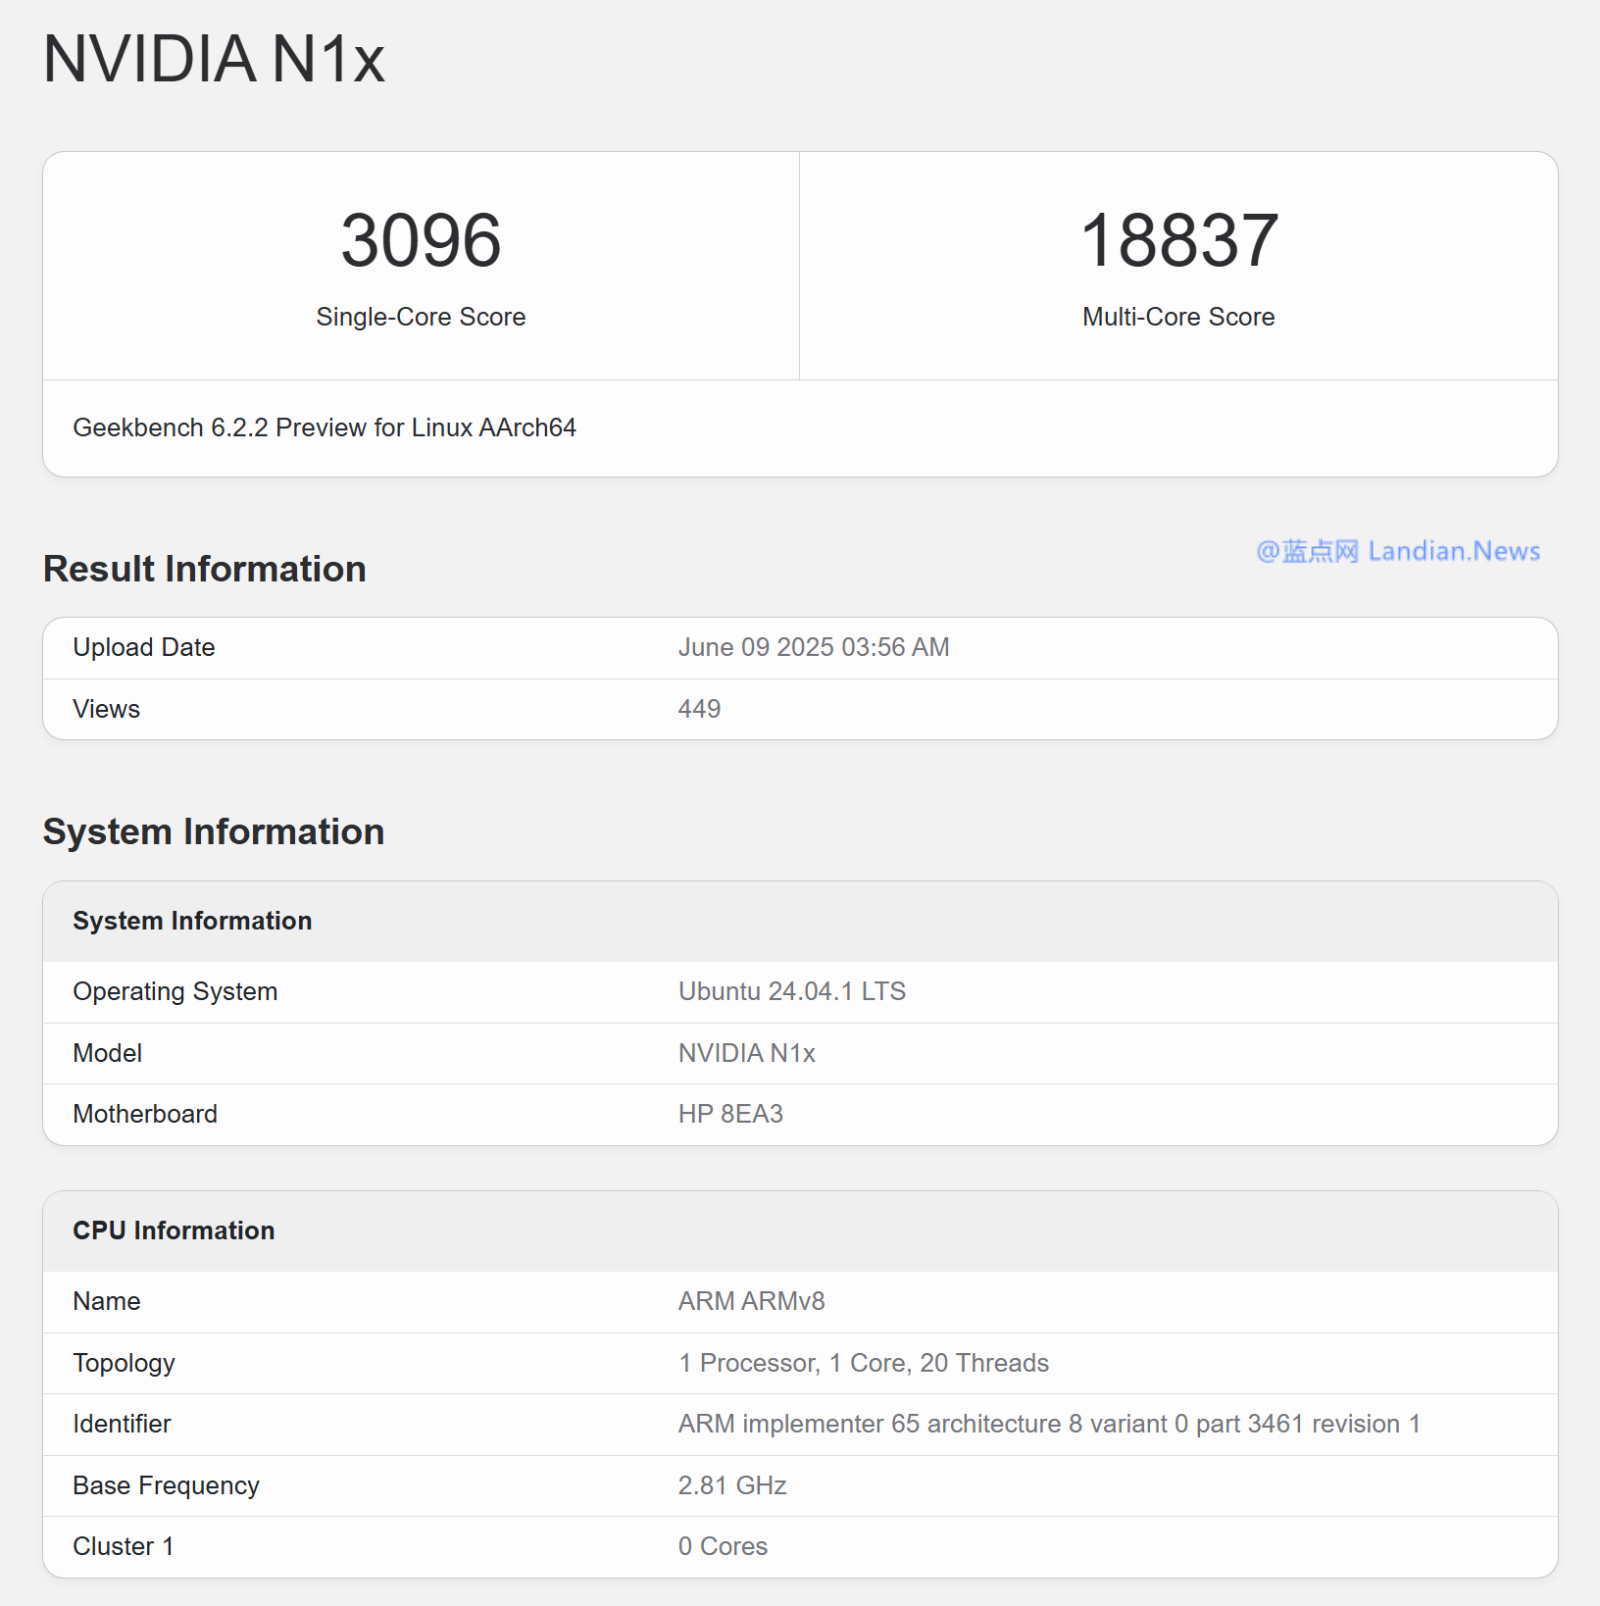Click the CPU name ARM ARMv8

pos(751,1302)
